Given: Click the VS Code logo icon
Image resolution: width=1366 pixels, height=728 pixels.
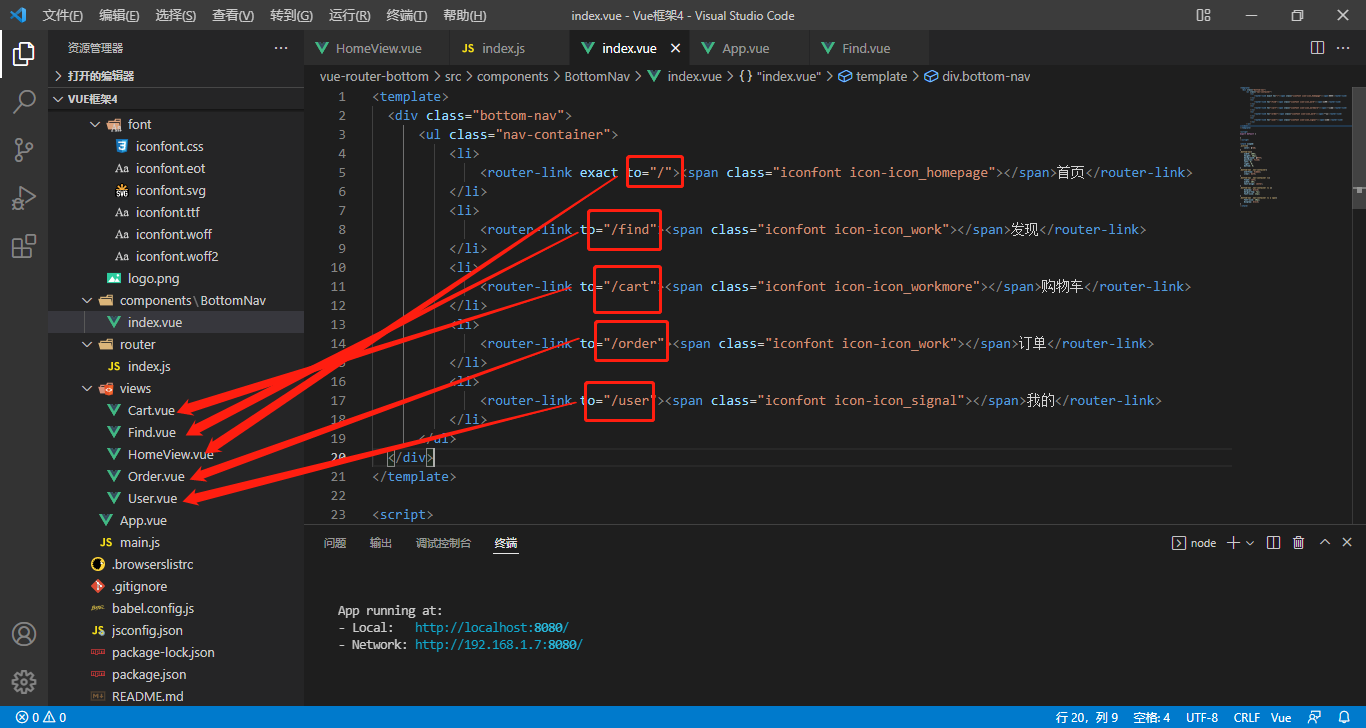Looking at the screenshot, I should (x=18, y=16).
